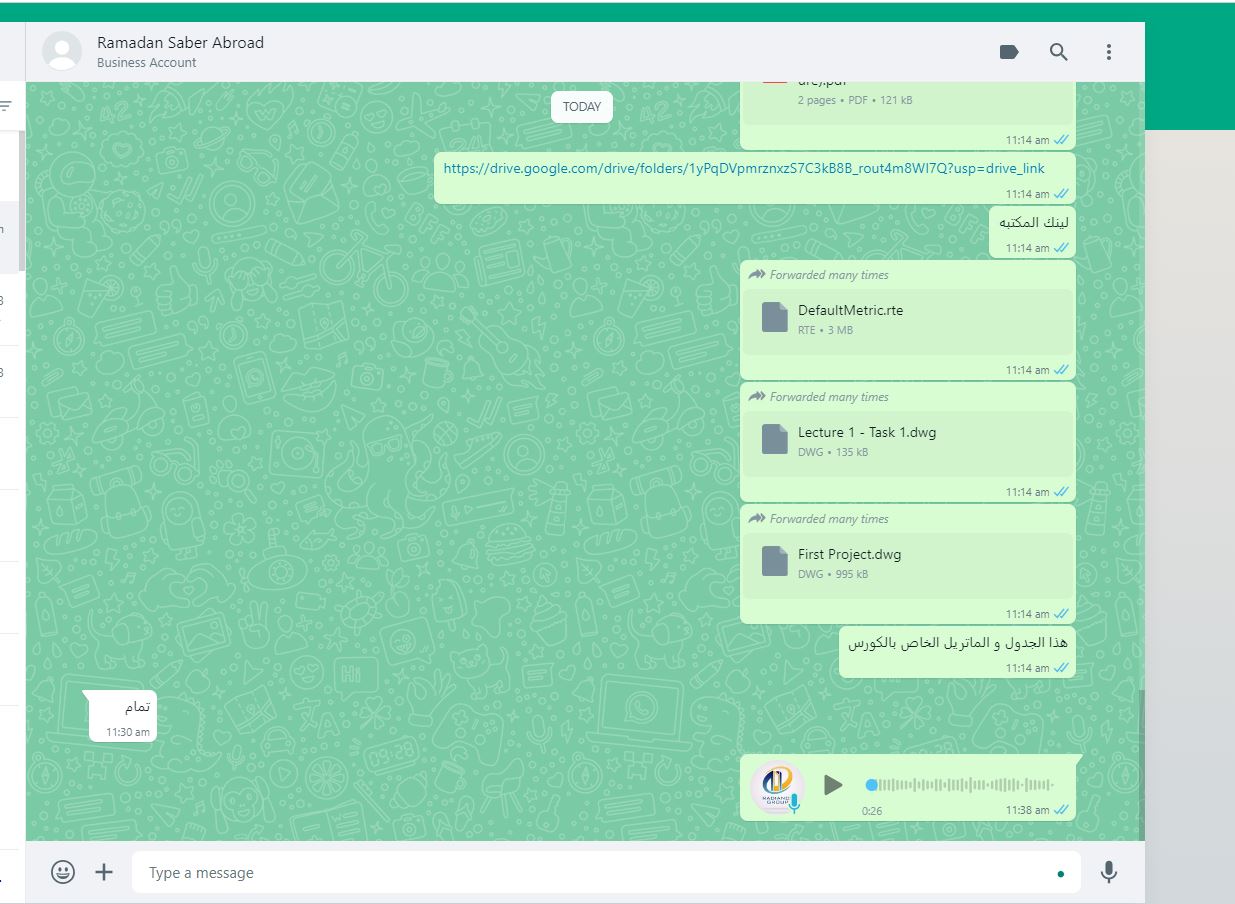This screenshot has height=904, width=1235.
Task: Click the لينك المكتبه message
Action: point(1032,232)
